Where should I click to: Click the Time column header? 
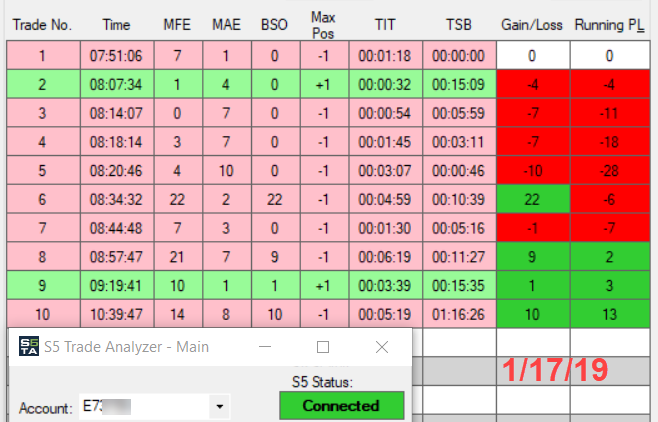(x=116, y=25)
